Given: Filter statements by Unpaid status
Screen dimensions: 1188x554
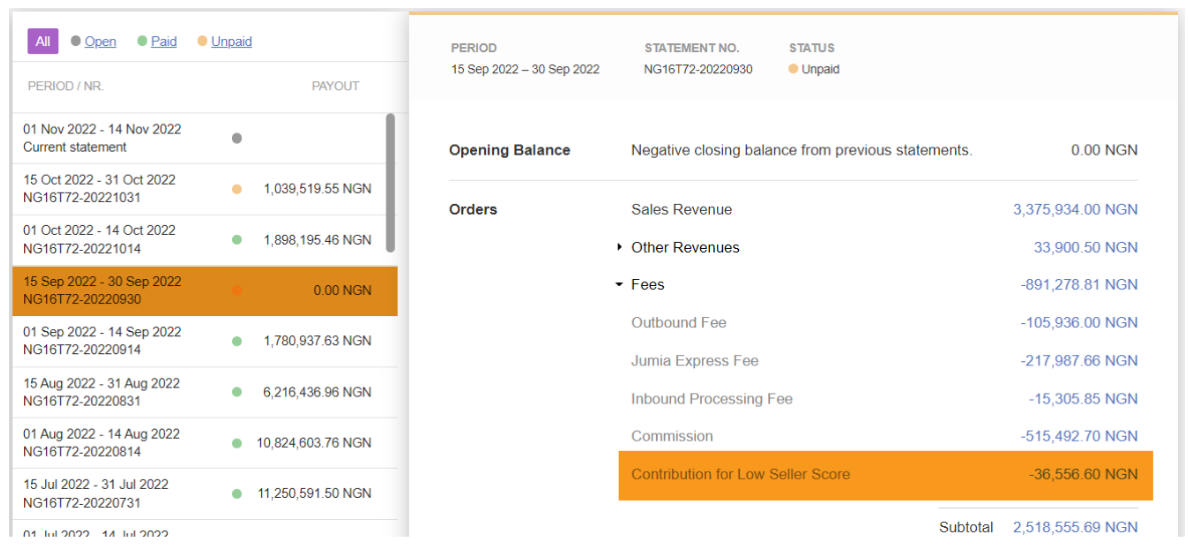Looking at the screenshot, I should pos(231,41).
